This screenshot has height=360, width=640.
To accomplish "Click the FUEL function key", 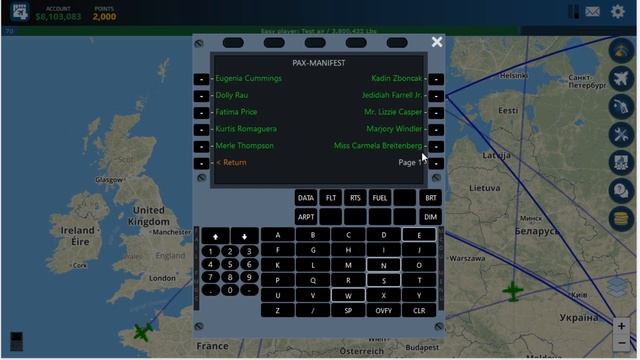I will [380, 198].
